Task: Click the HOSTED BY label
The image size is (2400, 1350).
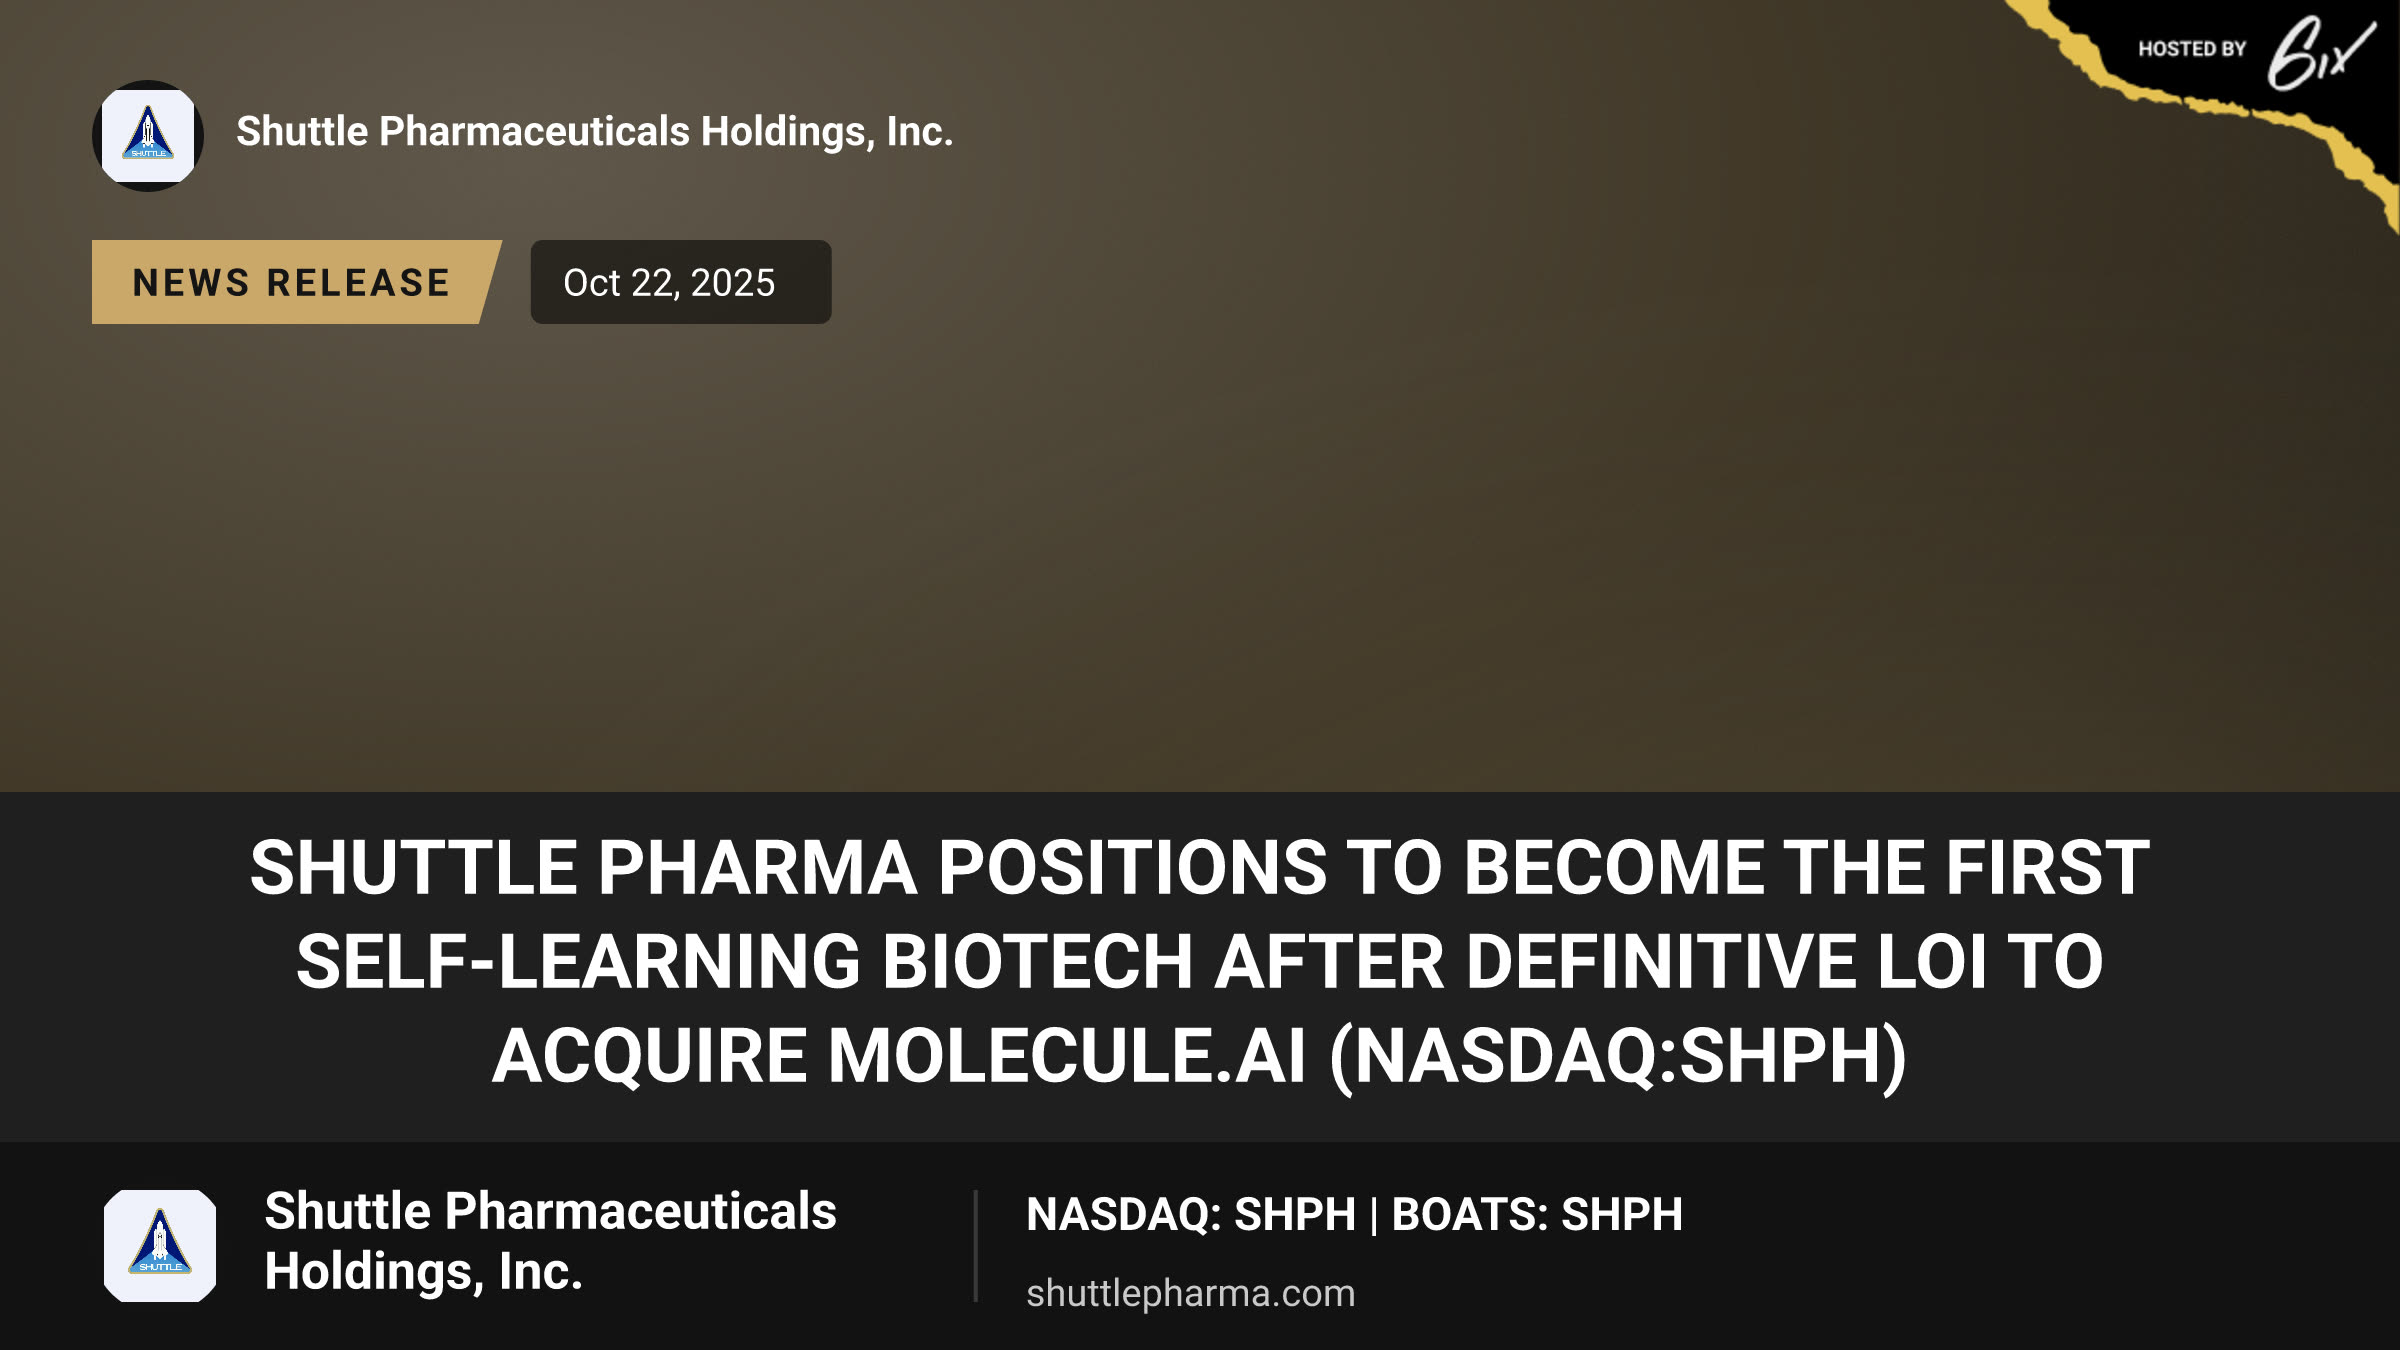Action: tap(2192, 49)
